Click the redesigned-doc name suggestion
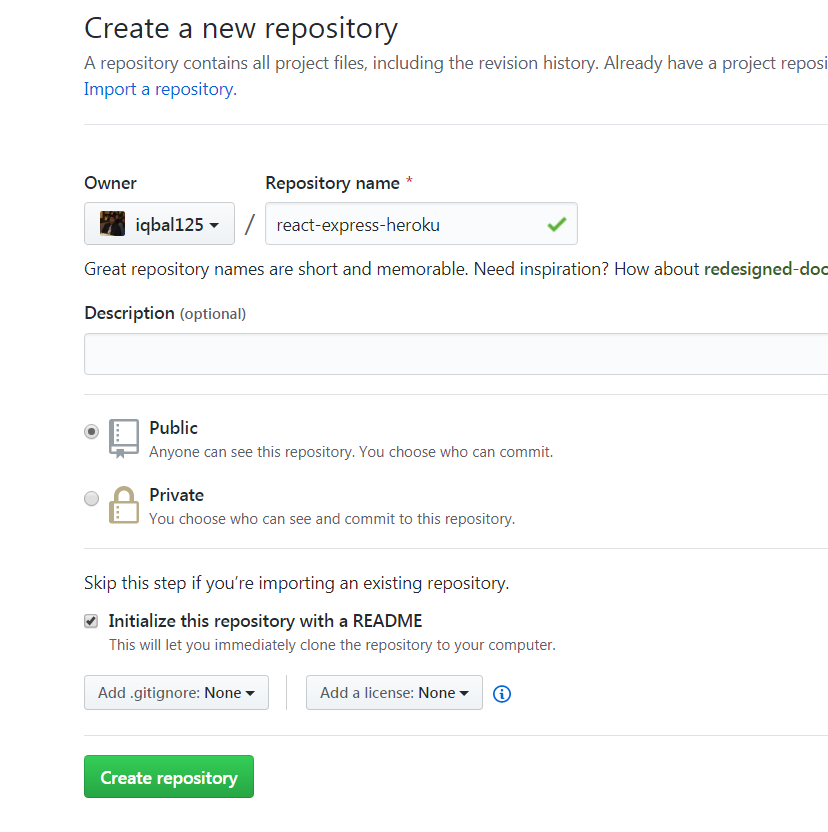 768,268
